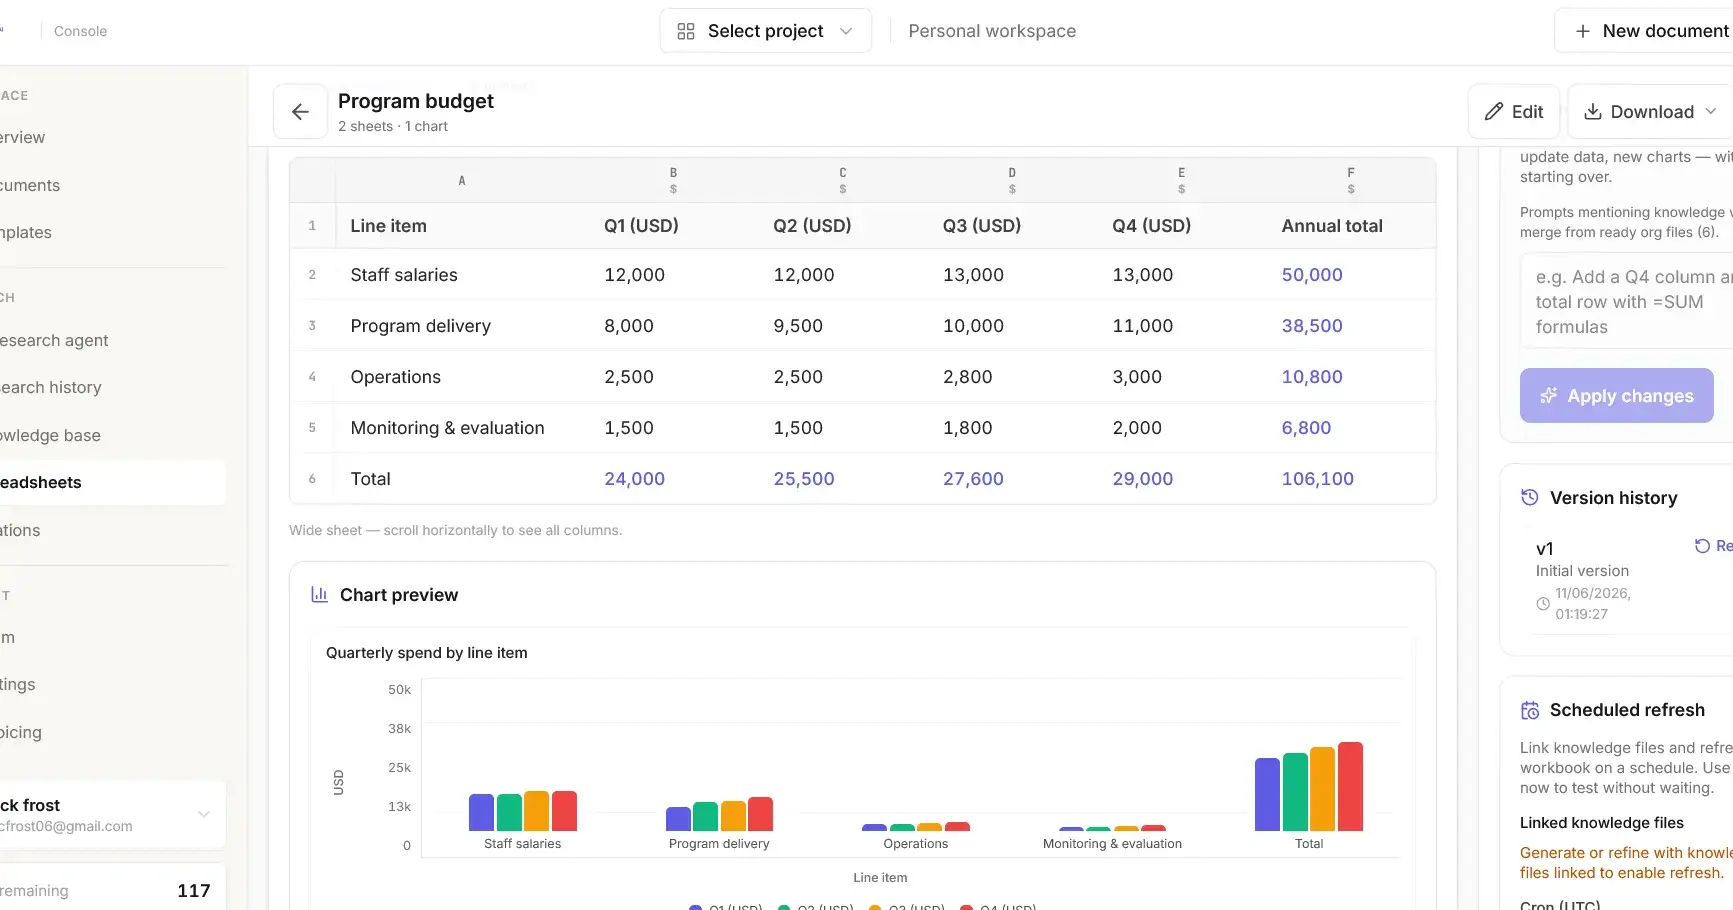The width and height of the screenshot is (1733, 910).
Task: Open Settings in the sidebar
Action: (18, 685)
